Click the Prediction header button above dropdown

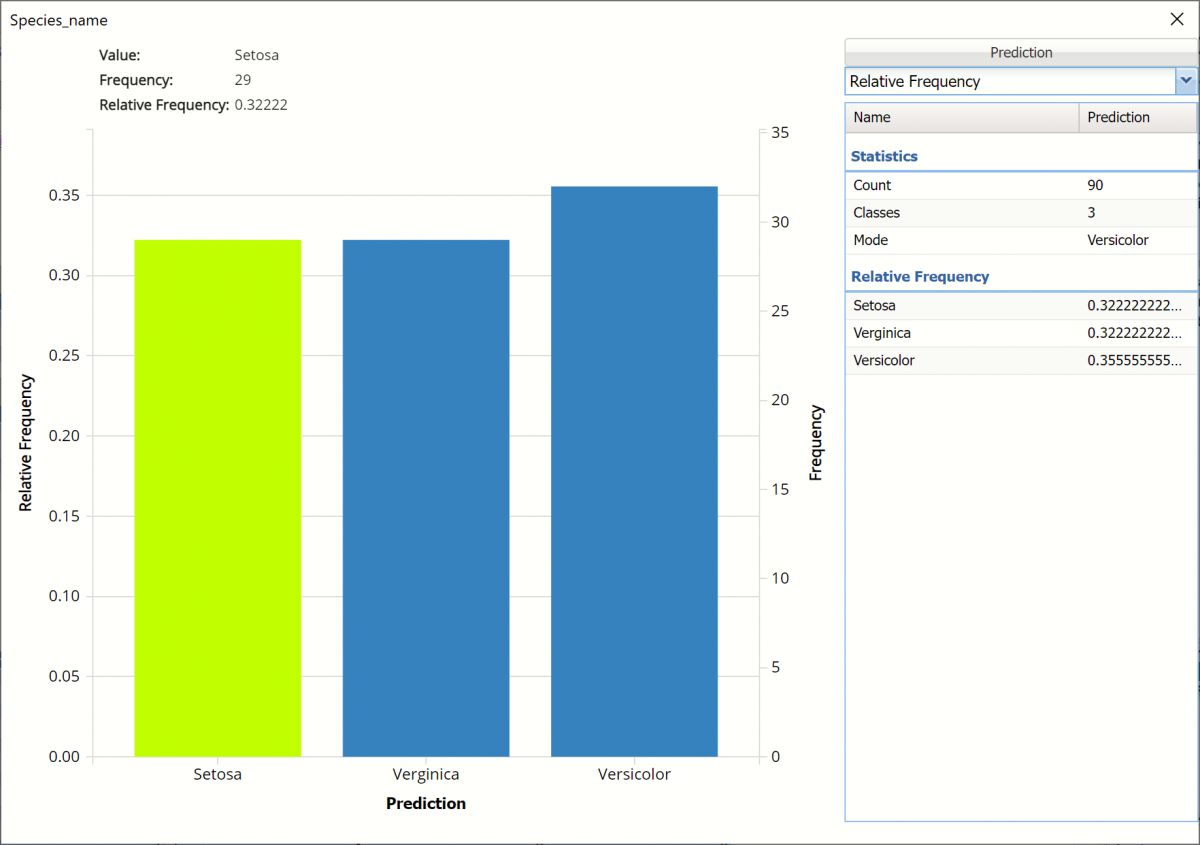(x=1020, y=53)
